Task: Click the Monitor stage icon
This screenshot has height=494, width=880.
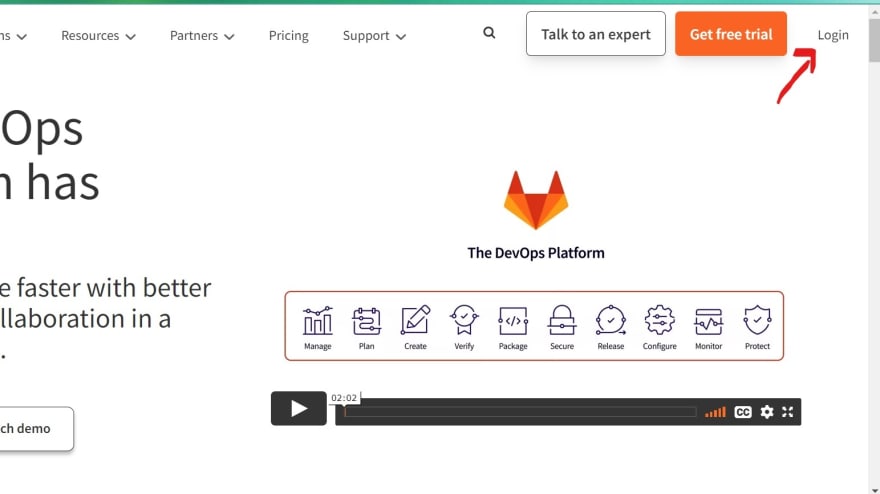Action: tap(708, 322)
